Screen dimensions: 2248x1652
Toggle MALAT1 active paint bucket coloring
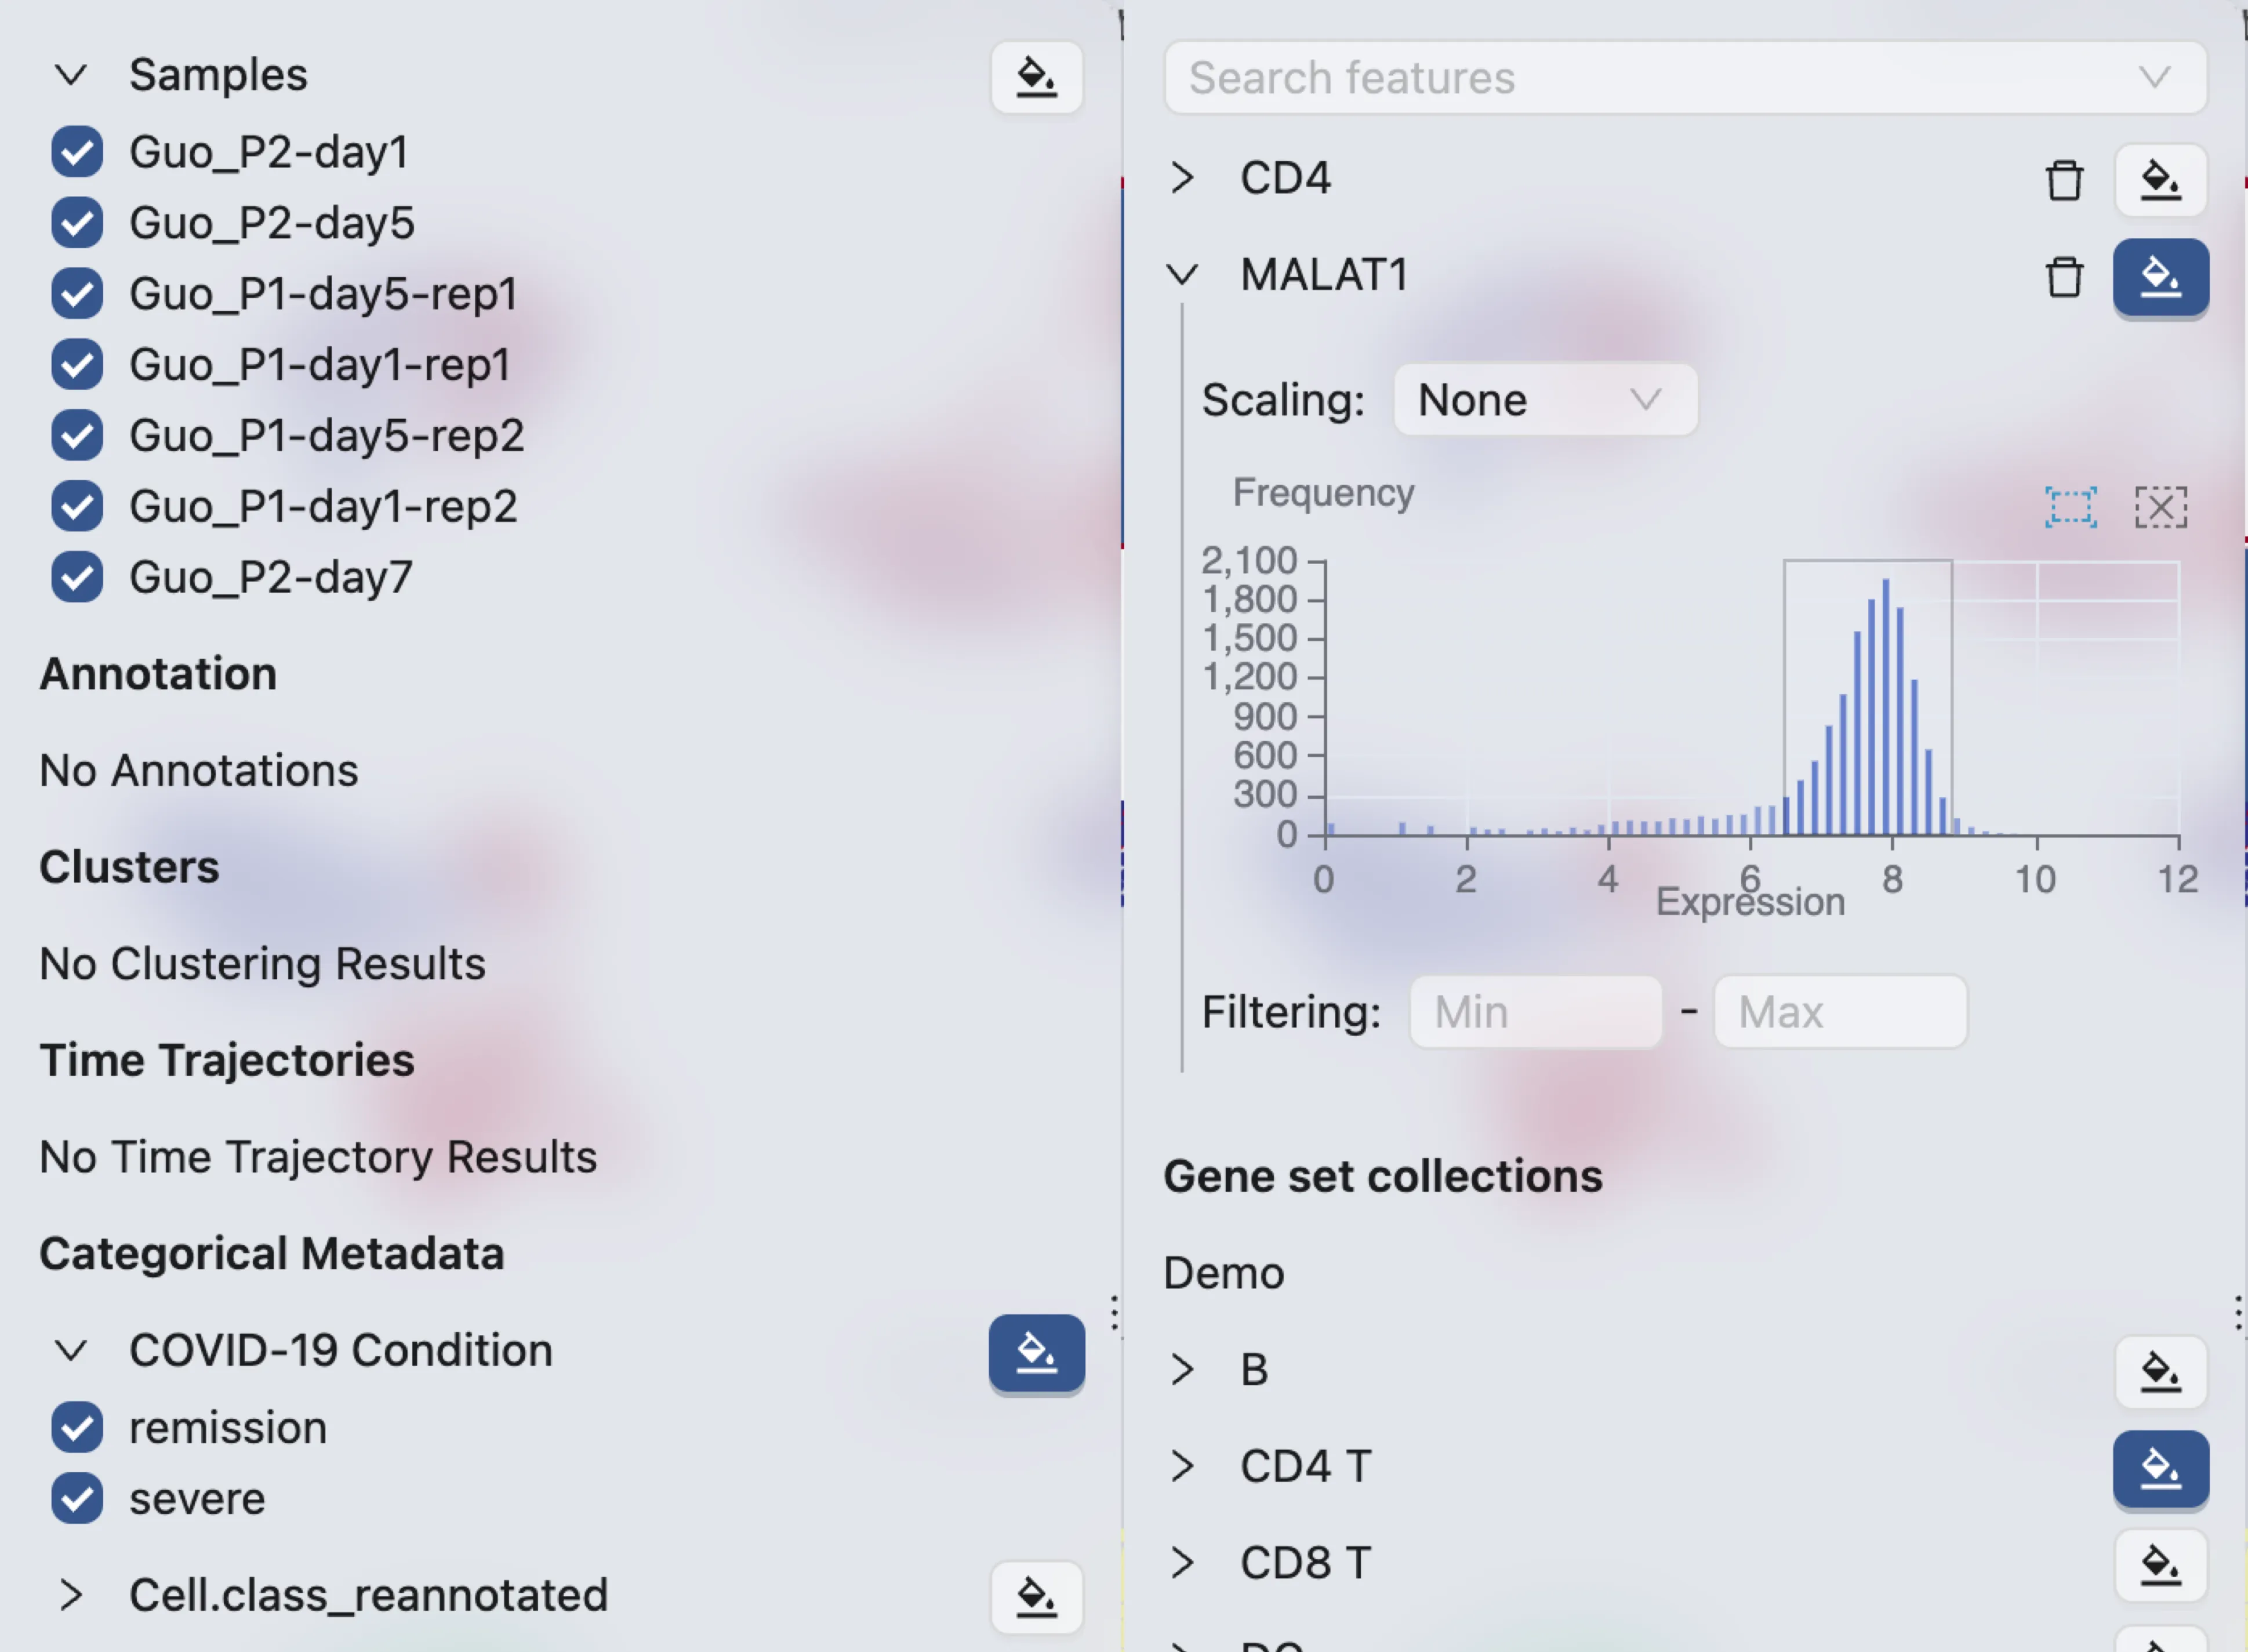pyautogui.click(x=2160, y=277)
